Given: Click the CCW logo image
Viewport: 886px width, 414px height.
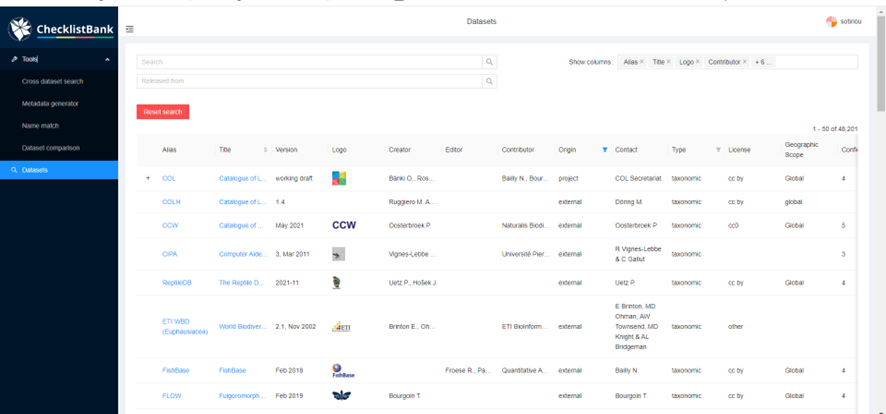Looking at the screenshot, I should [x=344, y=225].
